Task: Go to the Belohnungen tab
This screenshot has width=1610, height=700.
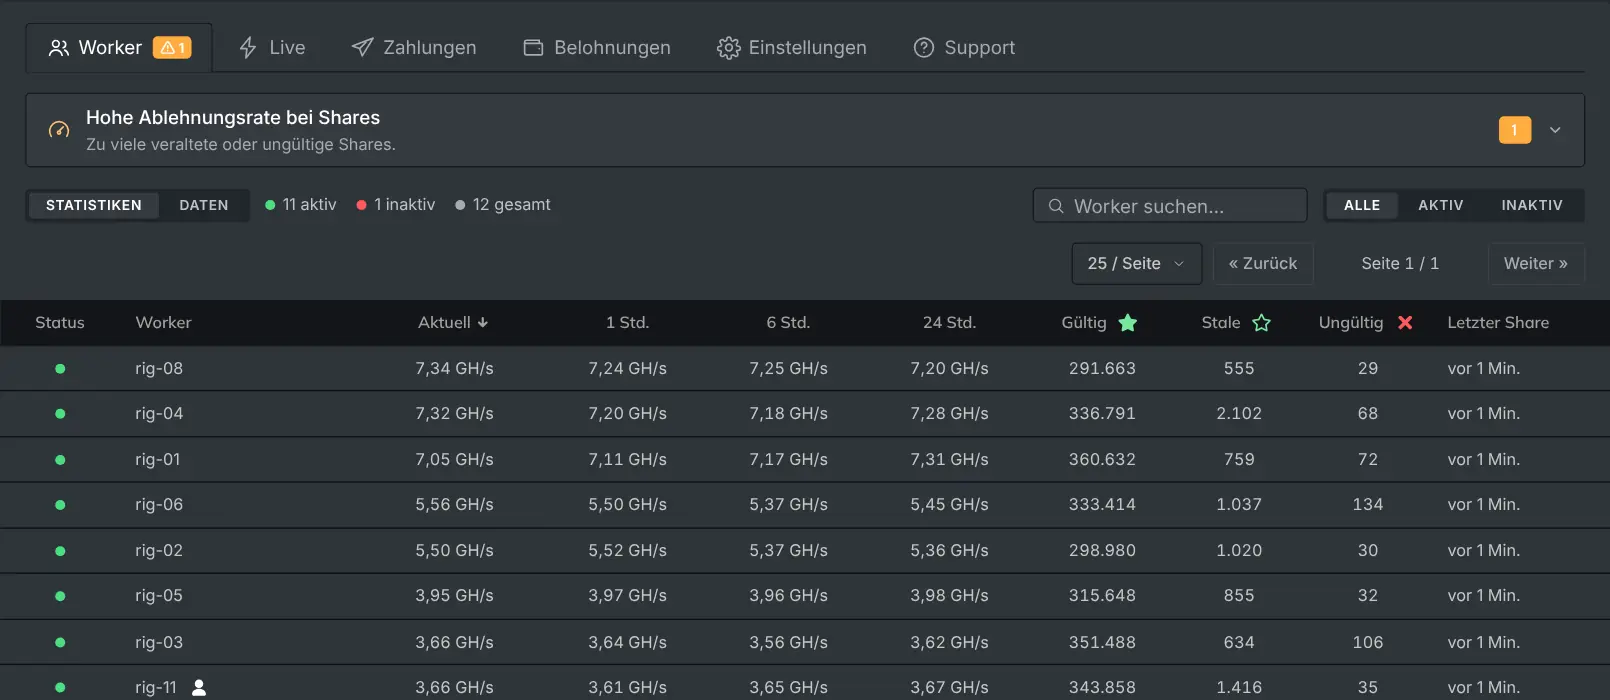Action: [x=597, y=48]
